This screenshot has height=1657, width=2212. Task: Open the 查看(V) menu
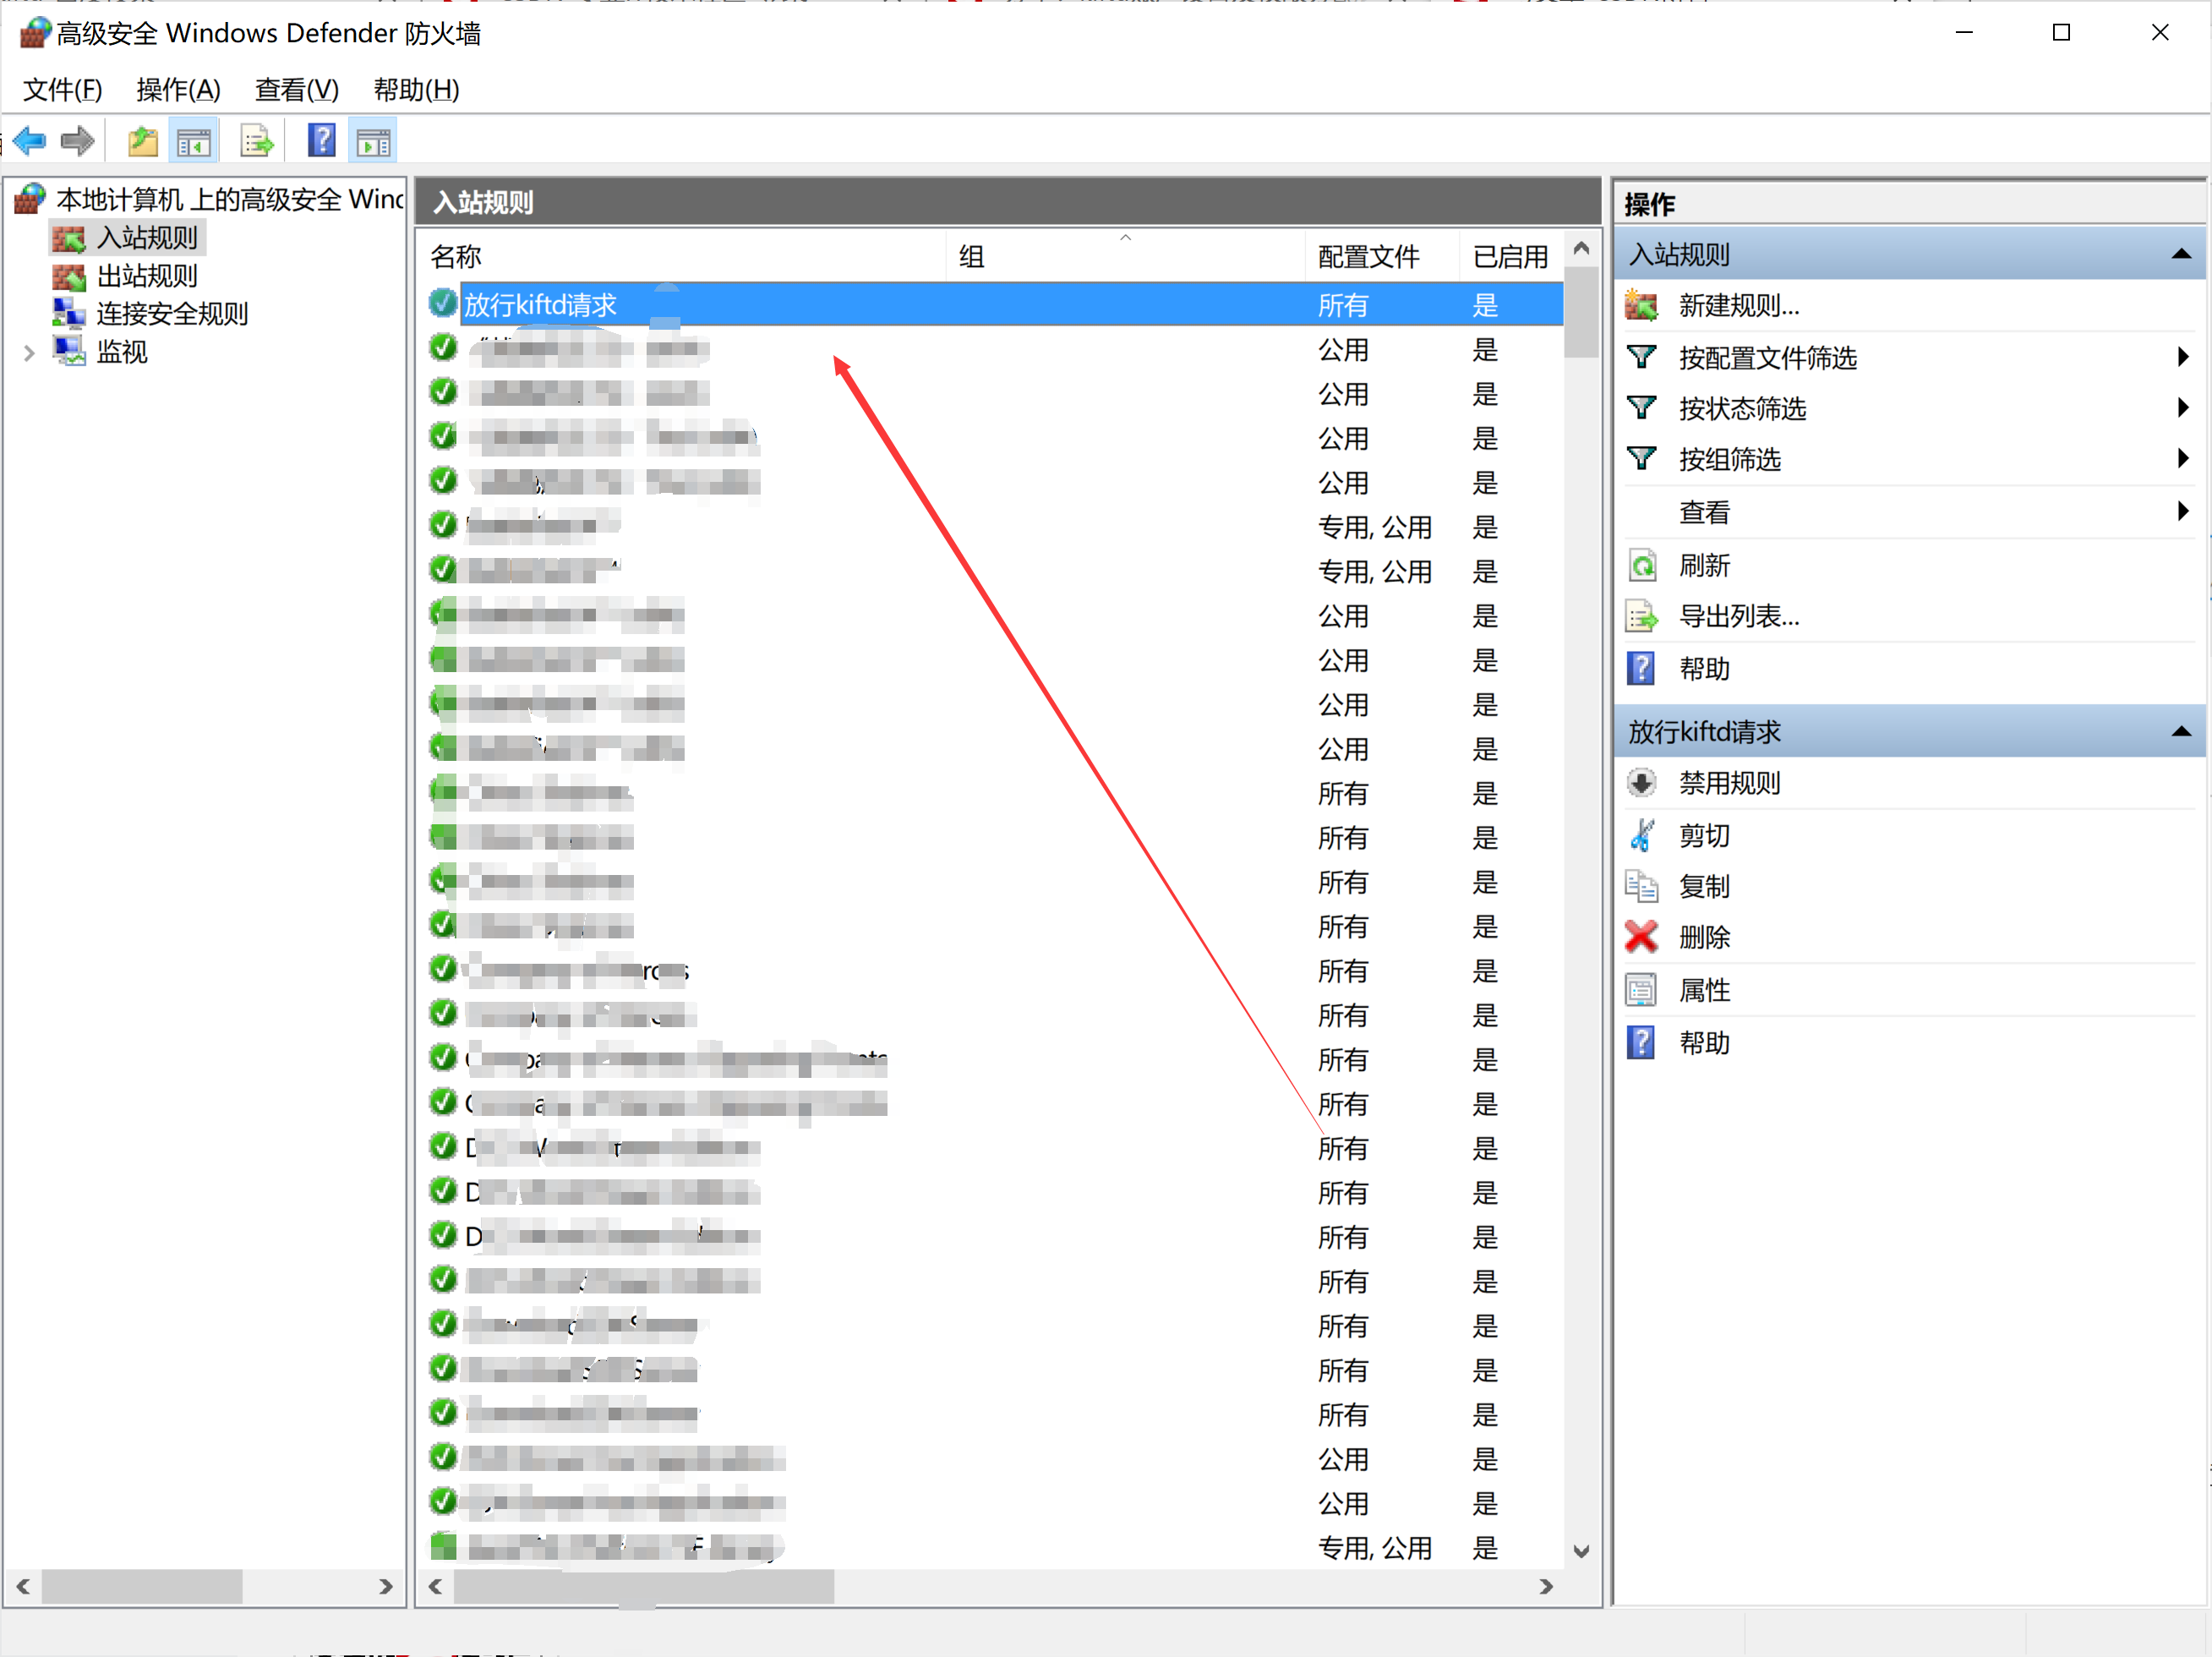pyautogui.click(x=295, y=90)
